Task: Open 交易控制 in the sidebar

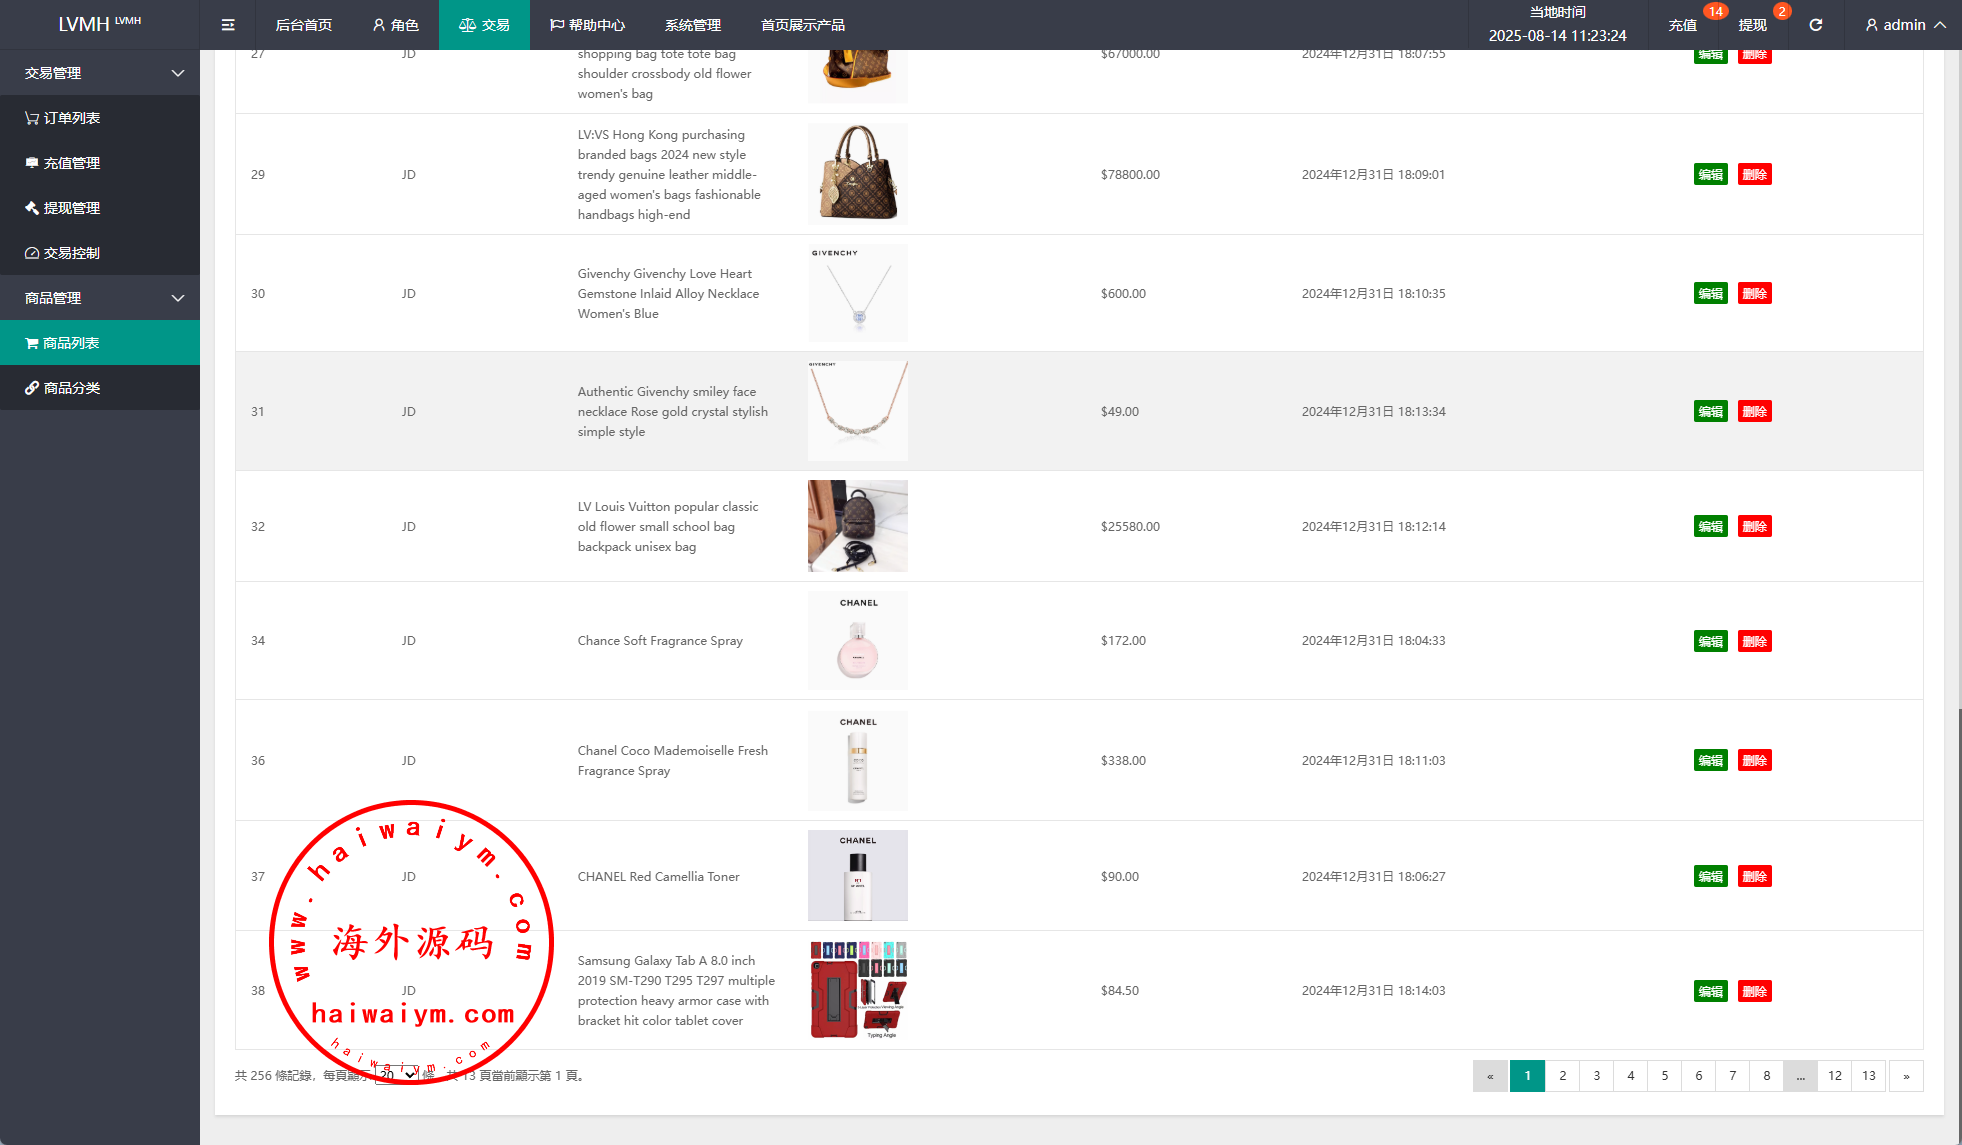Action: (63, 253)
